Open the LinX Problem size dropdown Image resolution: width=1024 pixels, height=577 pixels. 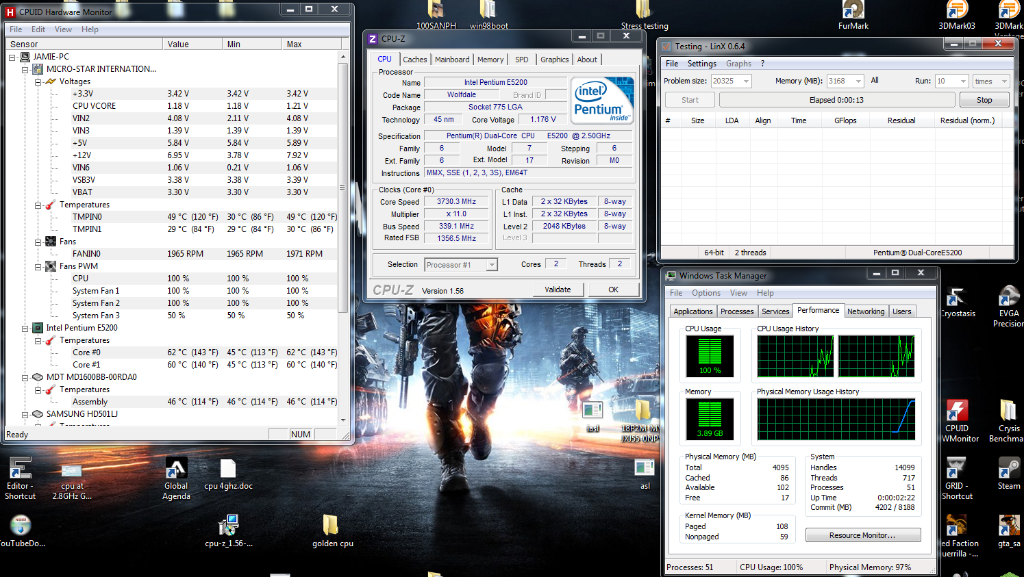746,81
